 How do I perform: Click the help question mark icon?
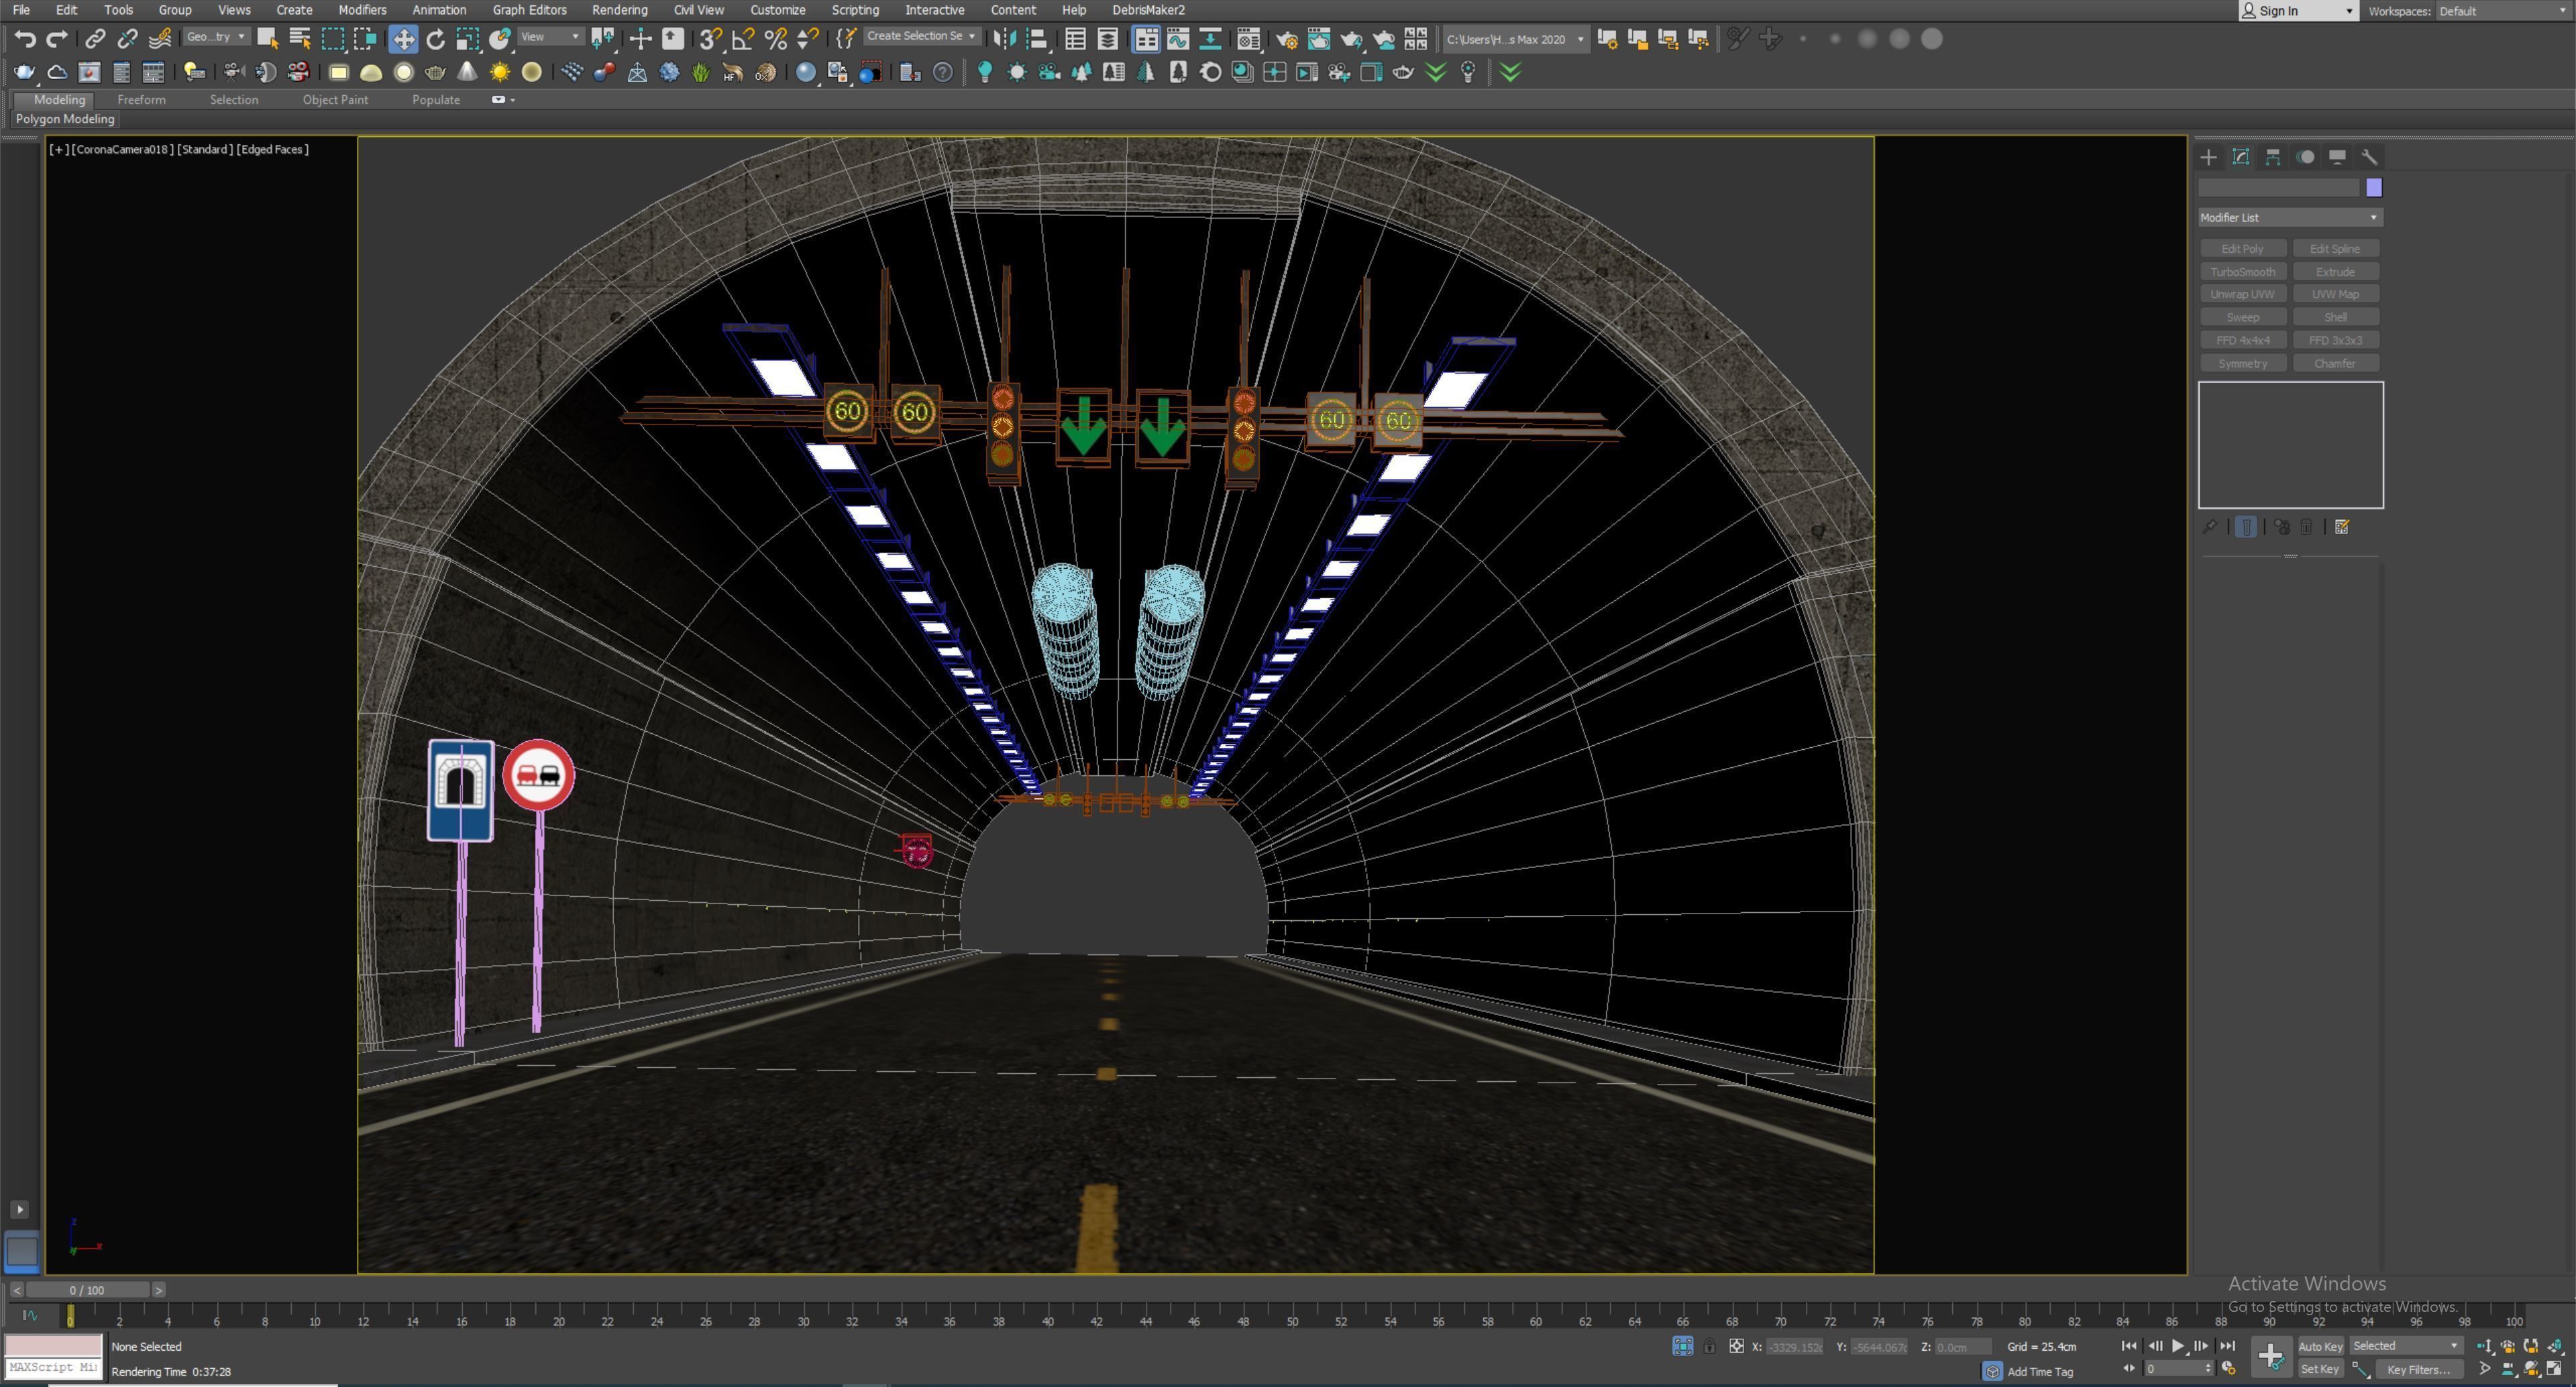coord(942,72)
